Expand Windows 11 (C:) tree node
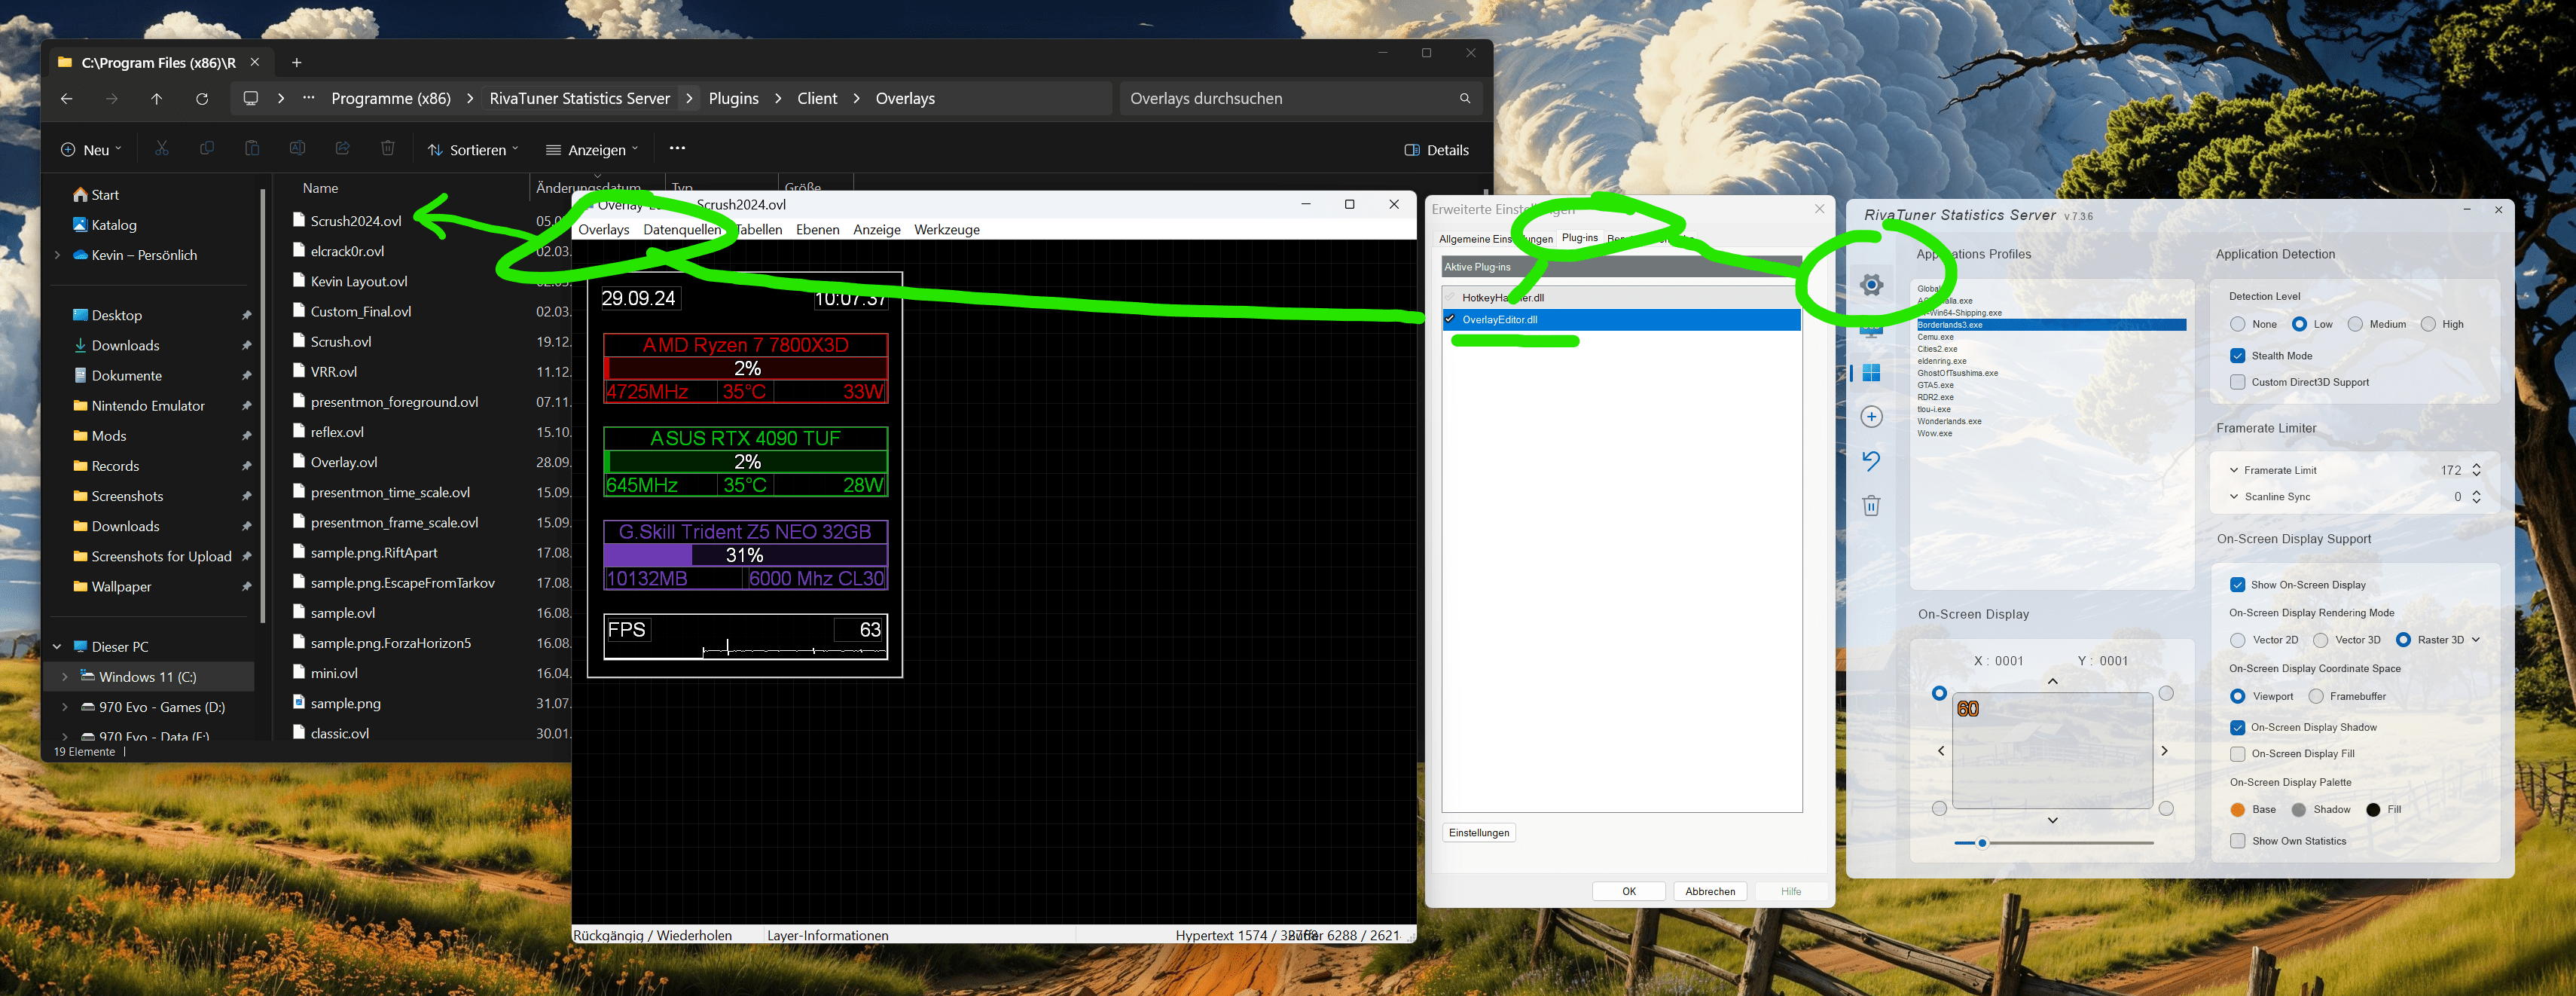The image size is (2576, 996). tap(65, 677)
